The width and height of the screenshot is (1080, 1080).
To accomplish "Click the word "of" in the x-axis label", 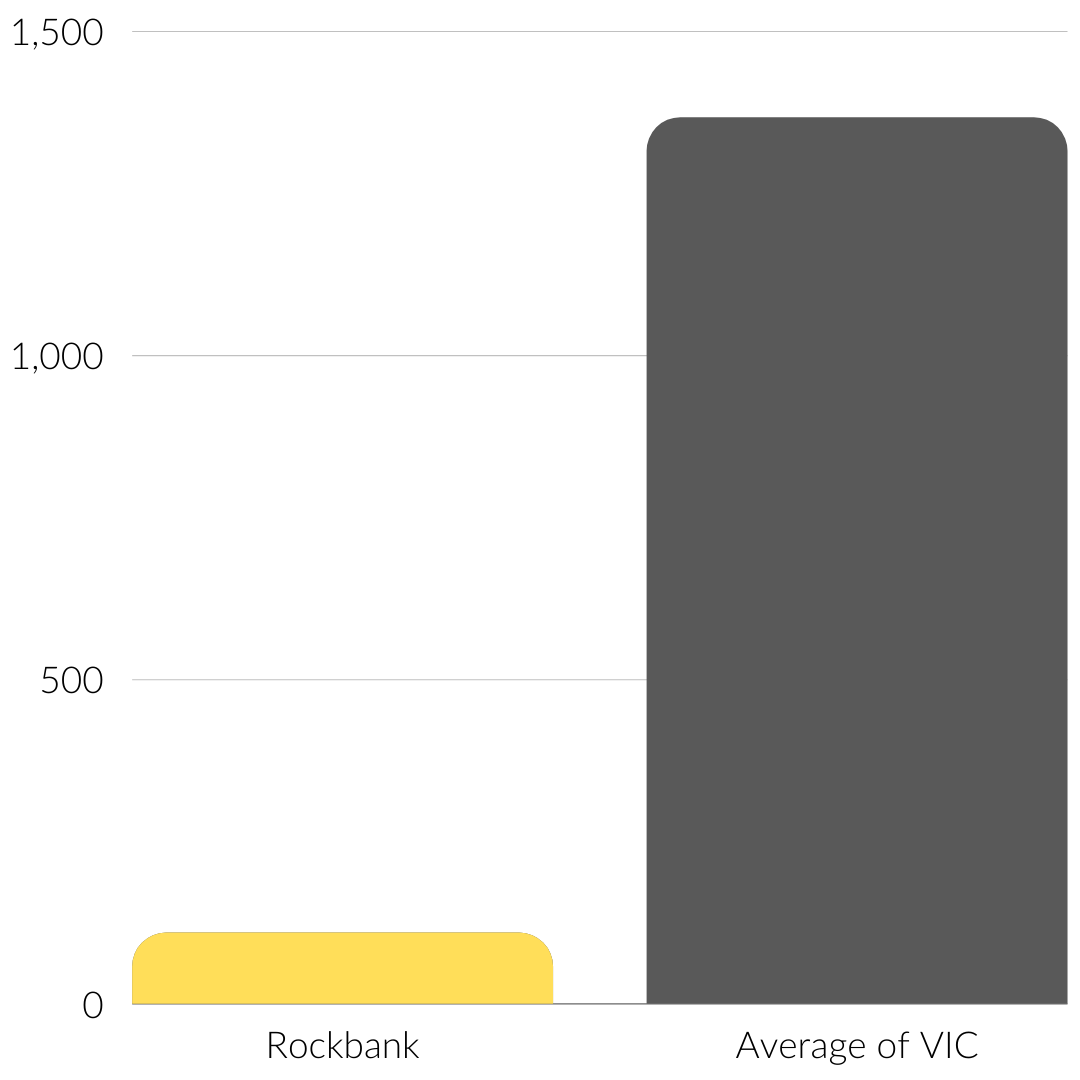I will [872, 1046].
